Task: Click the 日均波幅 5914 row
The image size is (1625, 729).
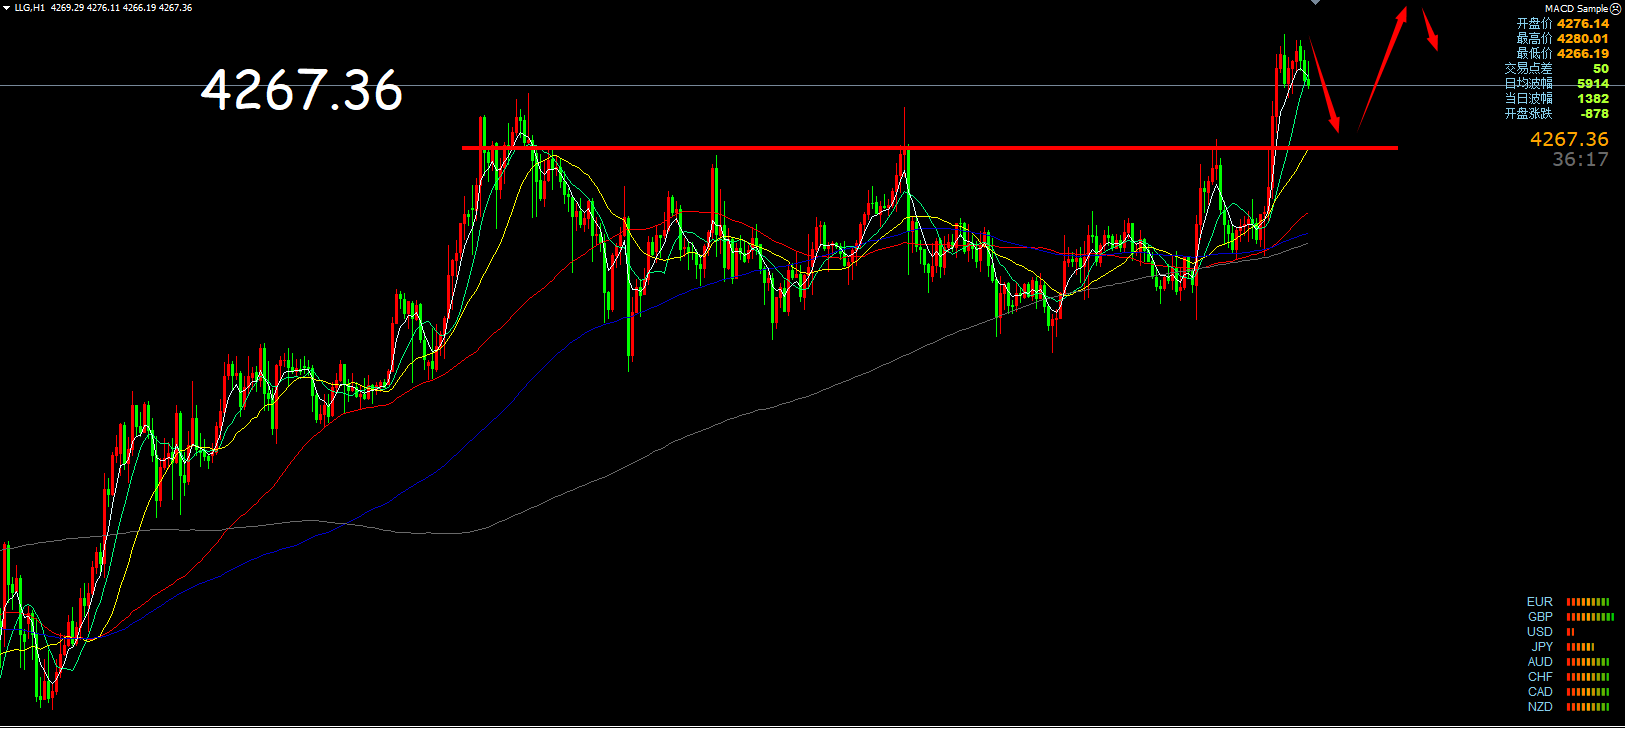Action: click(x=1557, y=83)
